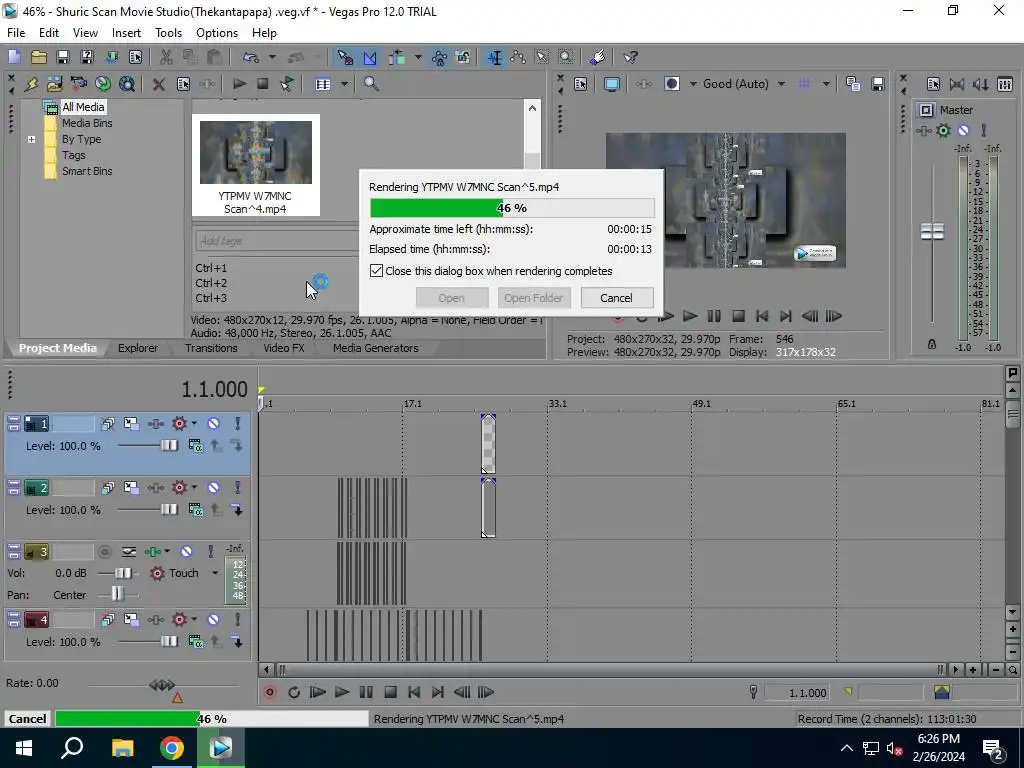Open the Options menu
Screen dimensions: 1024x768
click(x=217, y=33)
